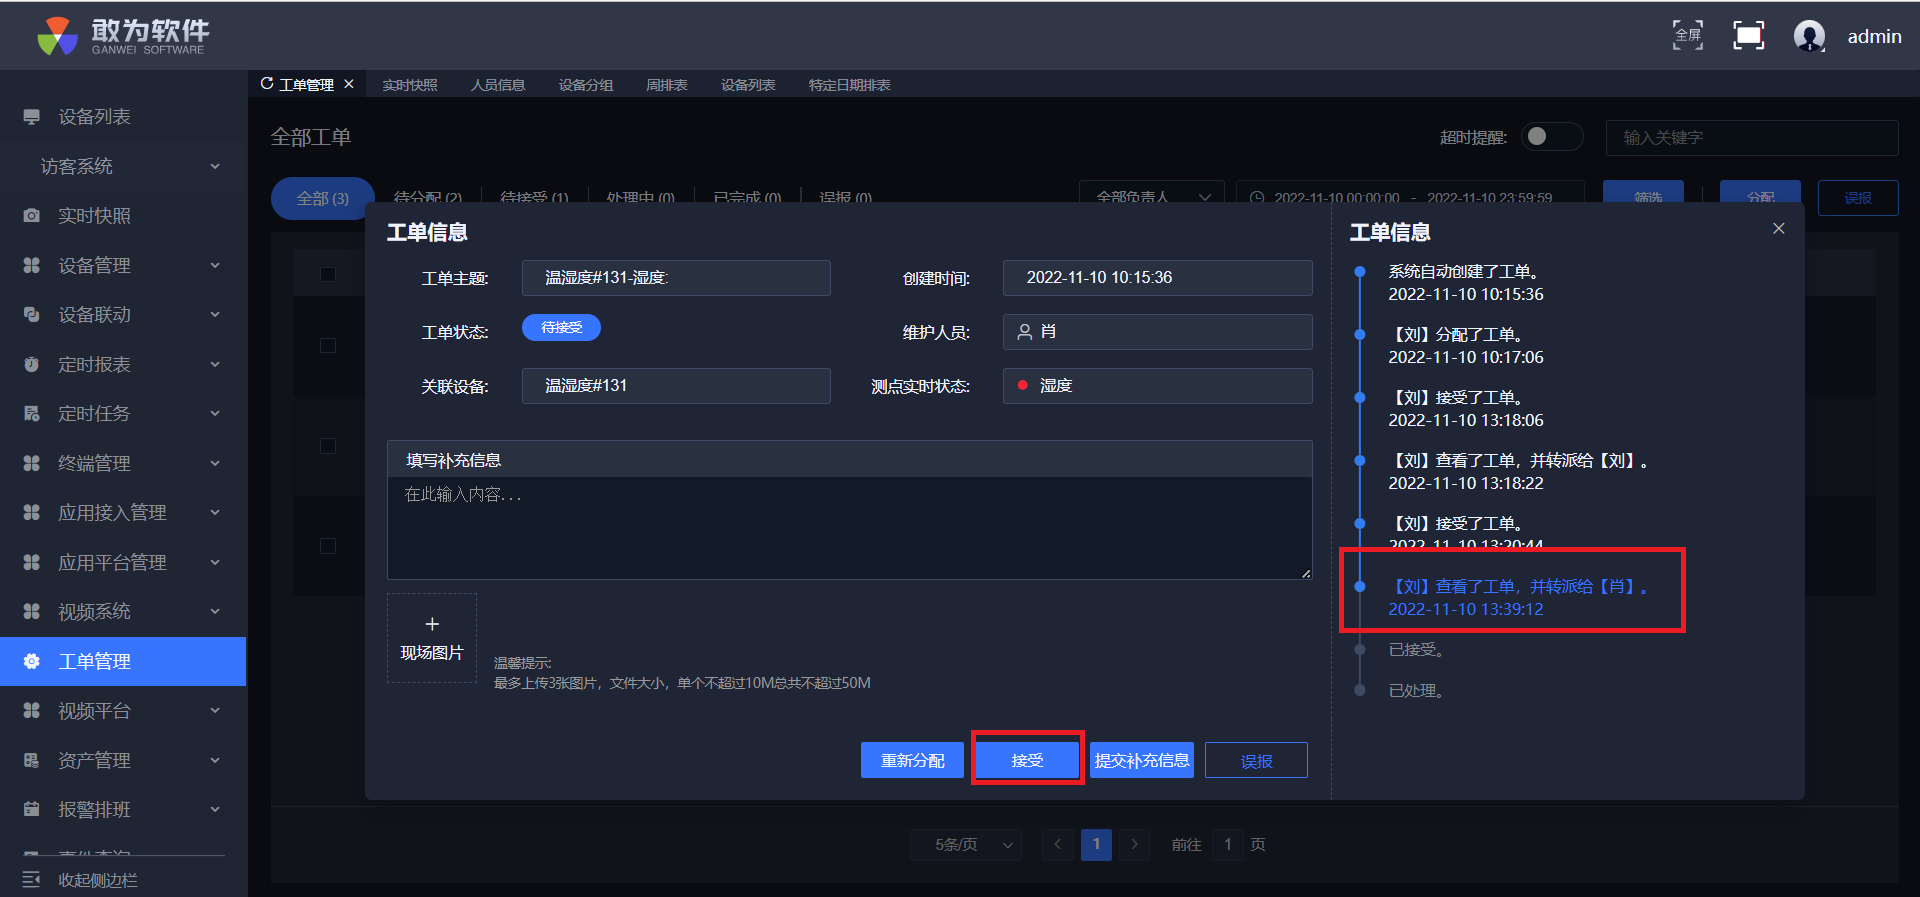
Task: Check the first row checkbox in table
Action: point(328,346)
